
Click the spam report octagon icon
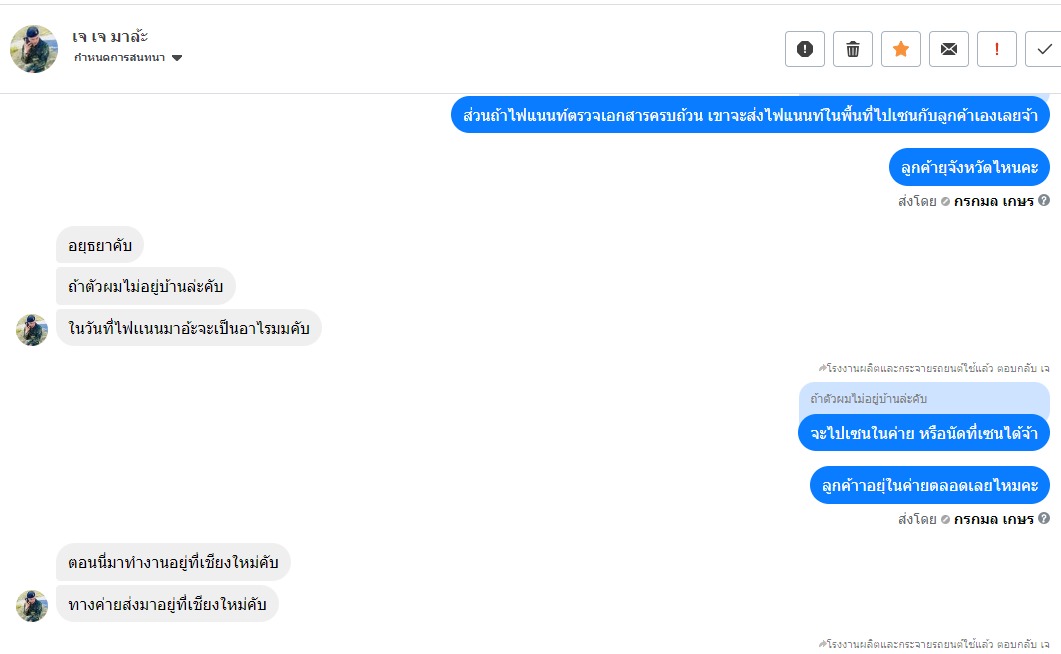(805, 49)
